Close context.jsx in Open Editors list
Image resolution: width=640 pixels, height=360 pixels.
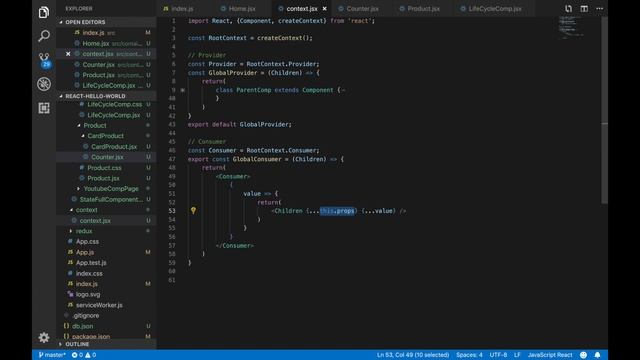tap(68, 54)
